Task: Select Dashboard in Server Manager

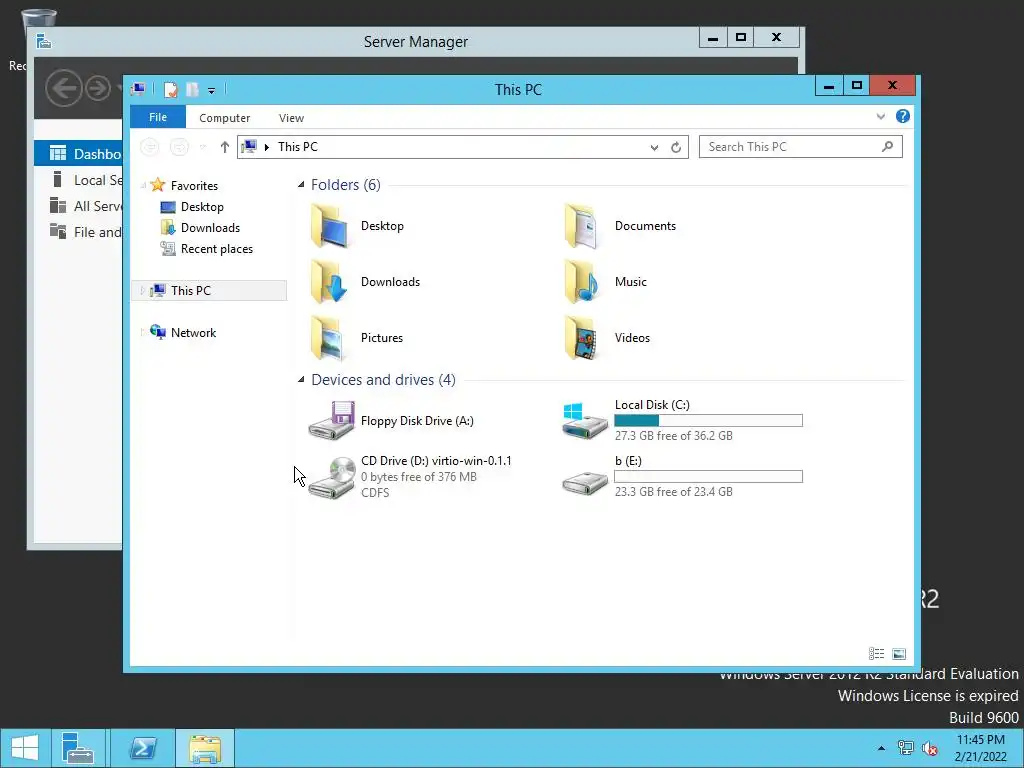Action: pos(78,153)
